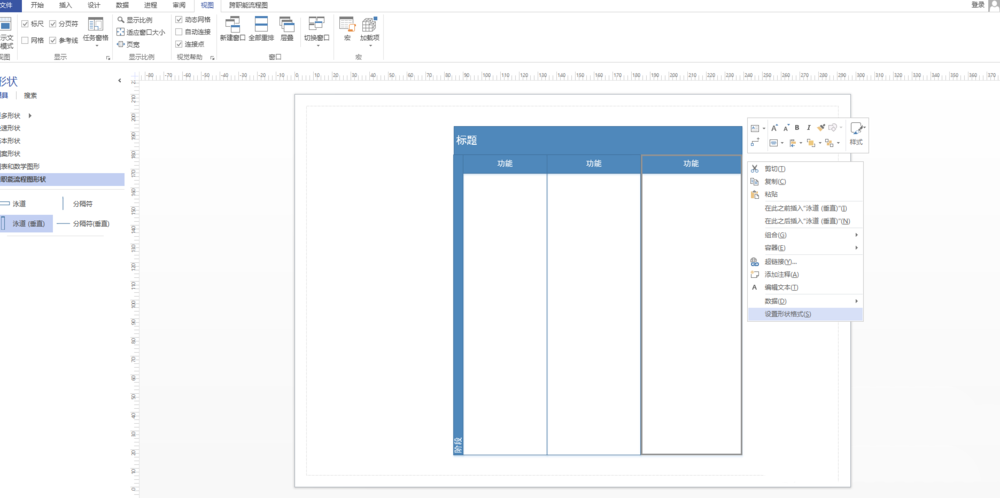Click the 显示比例 zoom magnifier button

coord(135,20)
